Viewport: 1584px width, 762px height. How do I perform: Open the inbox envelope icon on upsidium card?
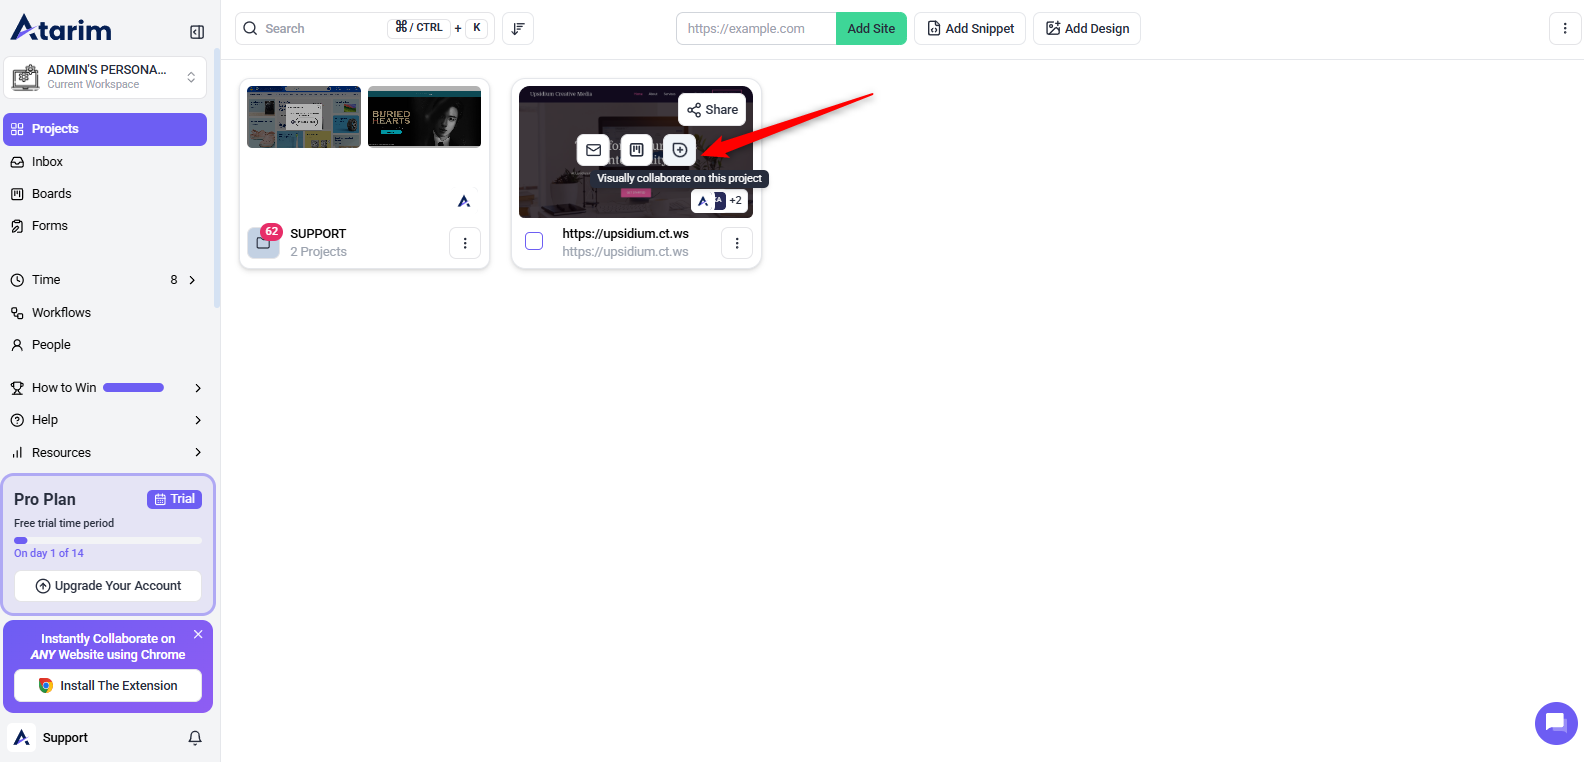[593, 150]
